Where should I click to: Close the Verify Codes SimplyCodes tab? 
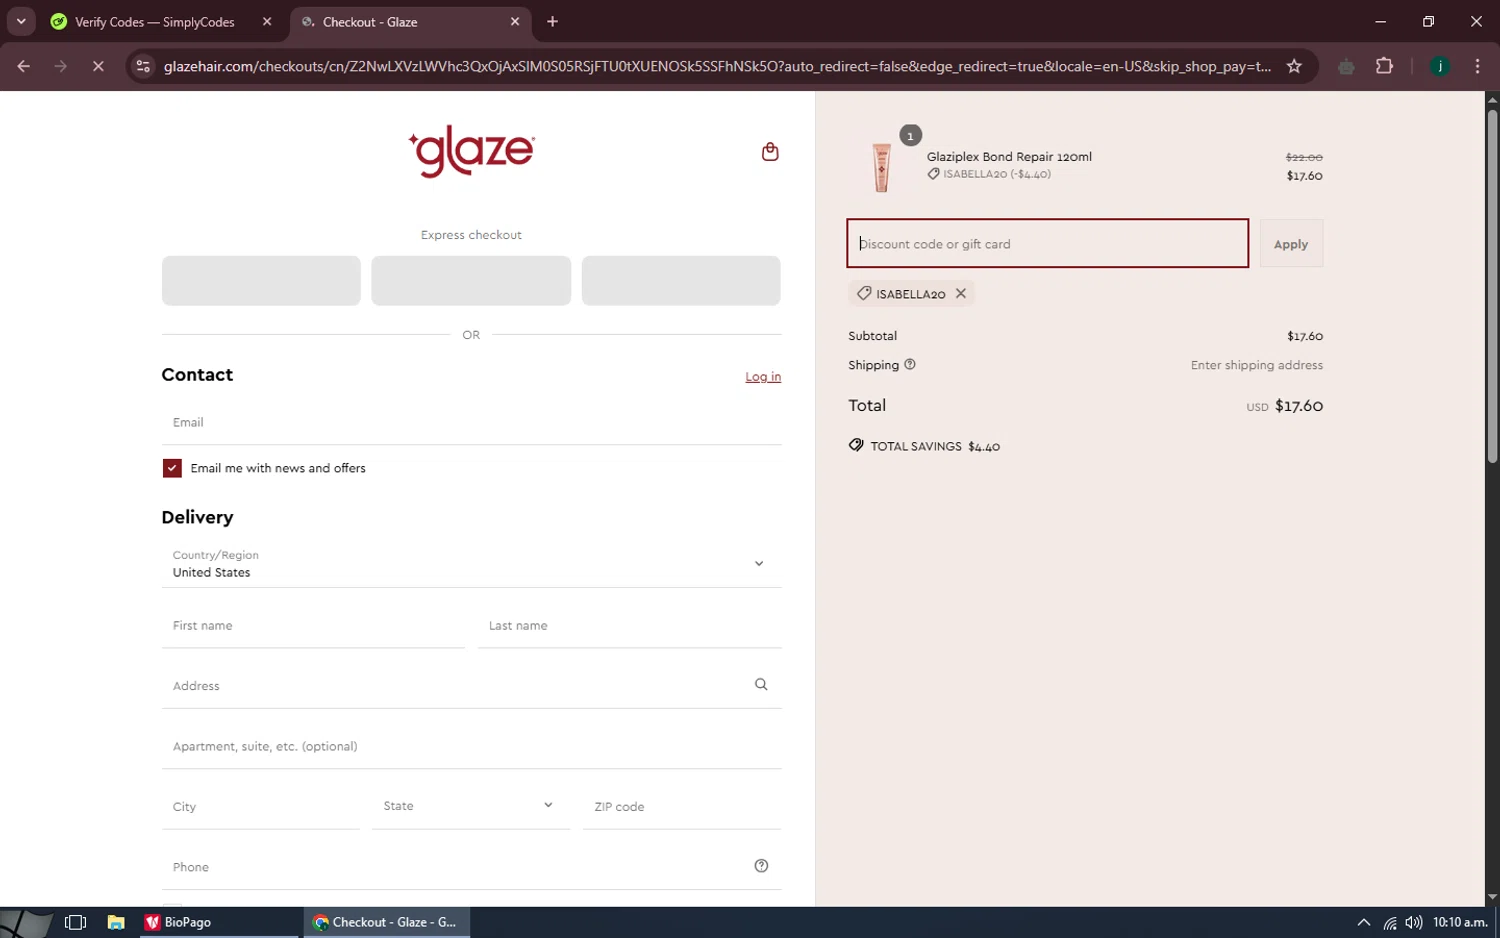click(x=267, y=22)
